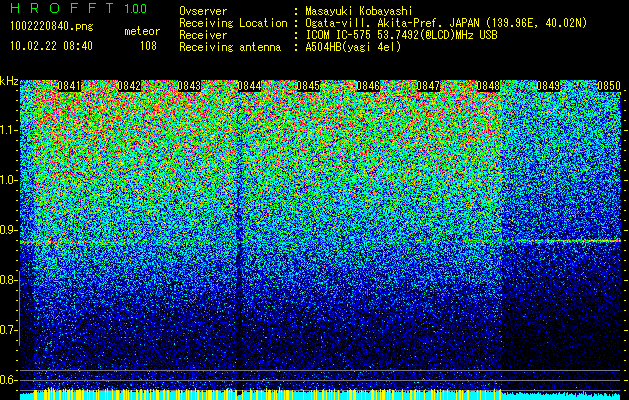
Task: Click the 0.6 kHz axis label
Action: point(9,380)
